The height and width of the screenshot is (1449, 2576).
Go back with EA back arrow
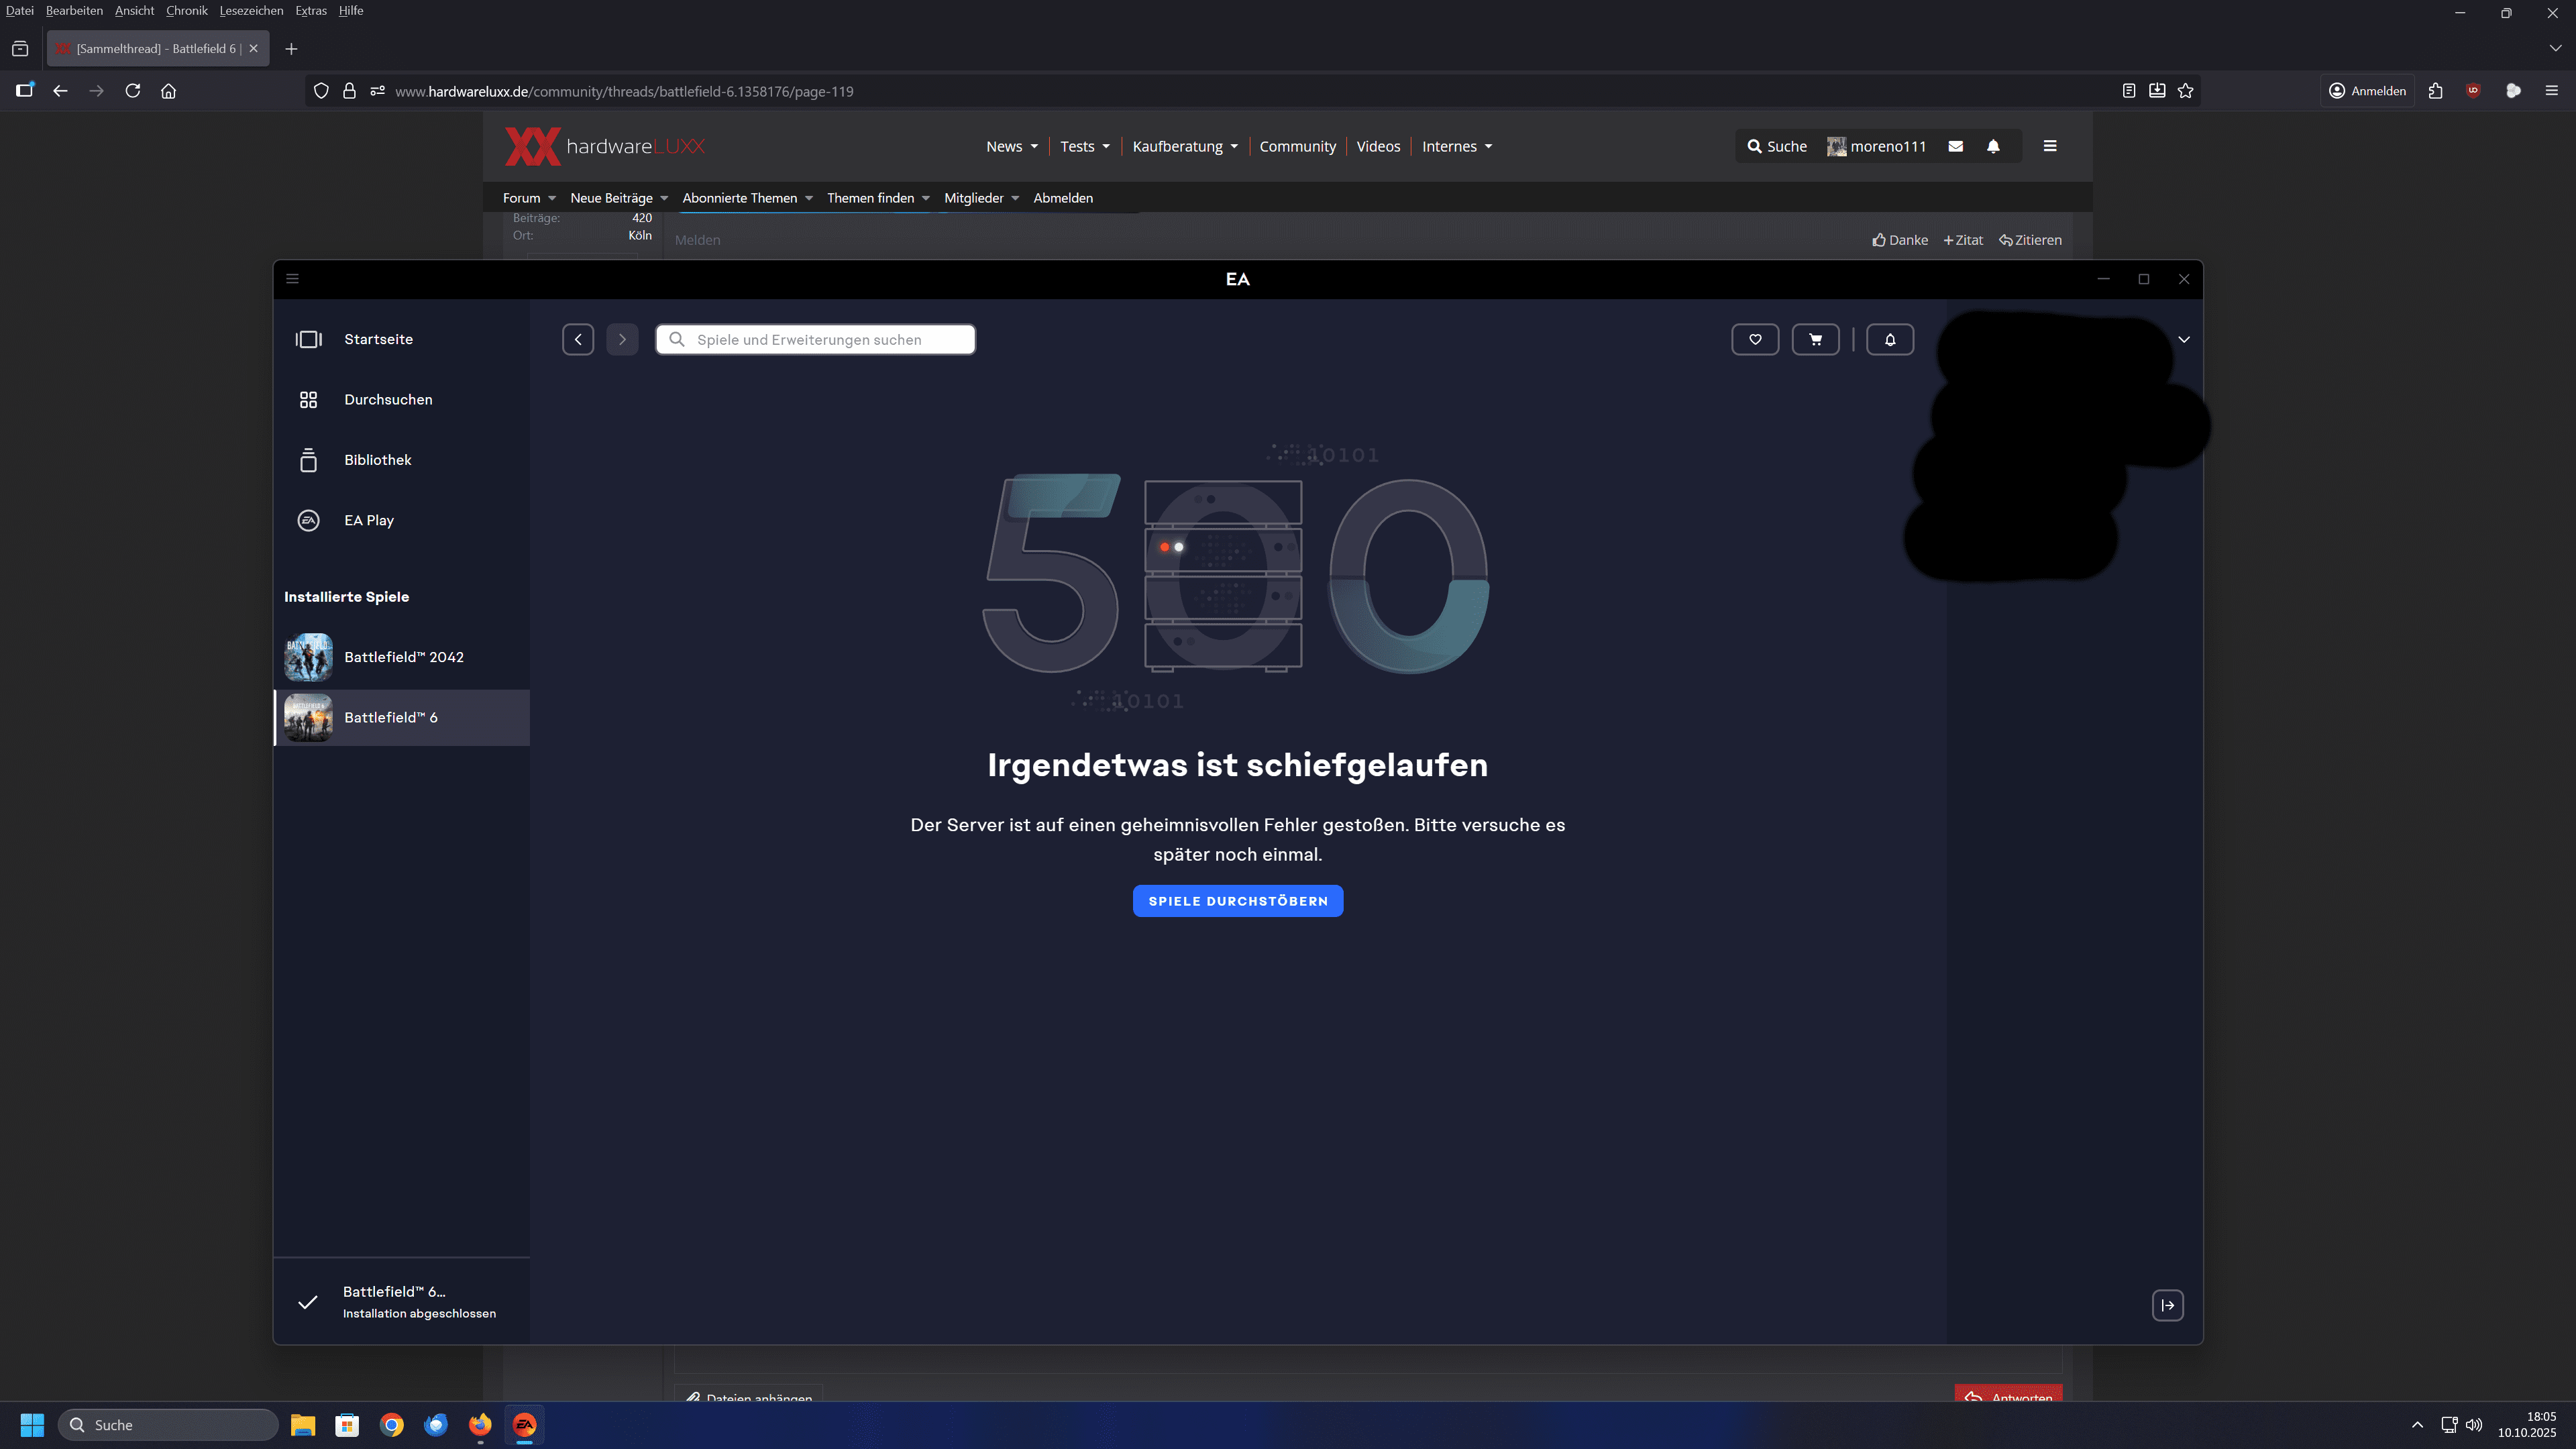pyautogui.click(x=578, y=339)
